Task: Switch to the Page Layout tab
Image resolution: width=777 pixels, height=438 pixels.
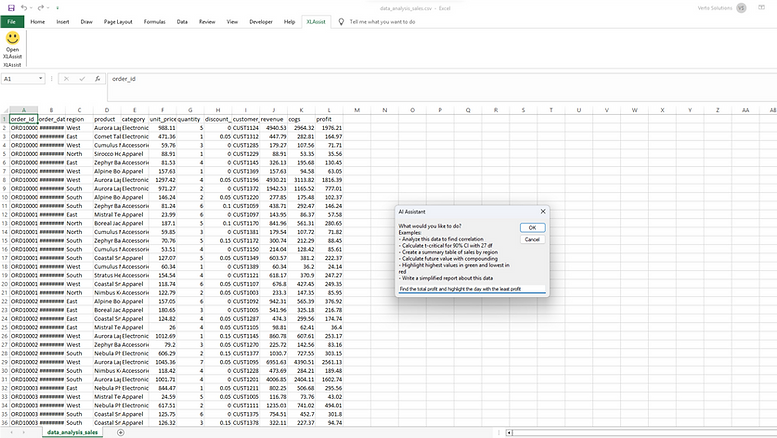Action: pyautogui.click(x=118, y=22)
